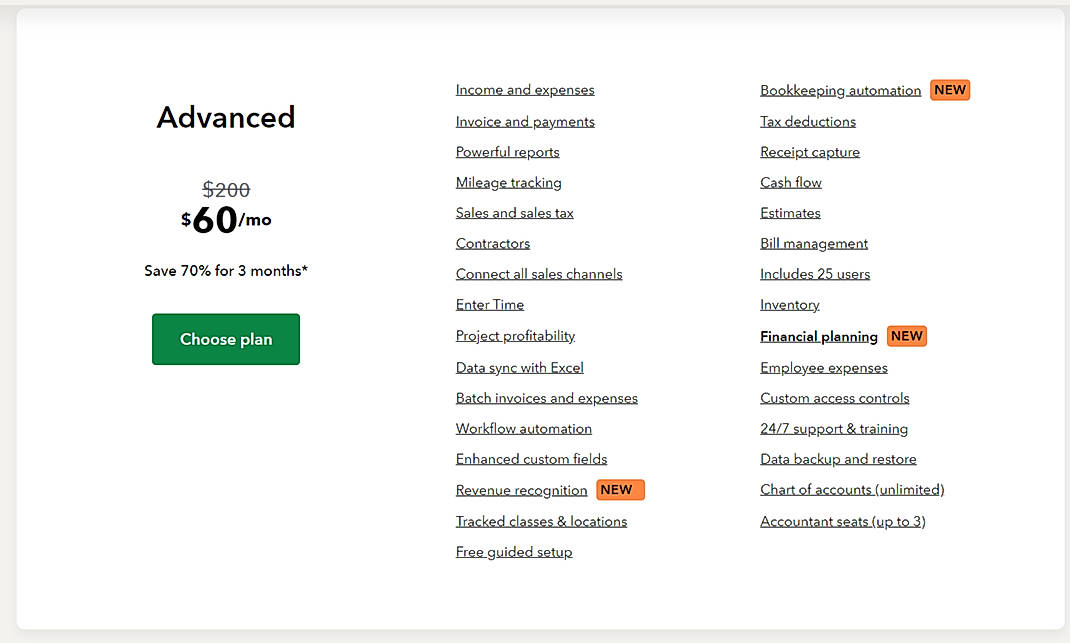1070x643 pixels.
Task: Open the Income and expenses link
Action: pos(525,89)
